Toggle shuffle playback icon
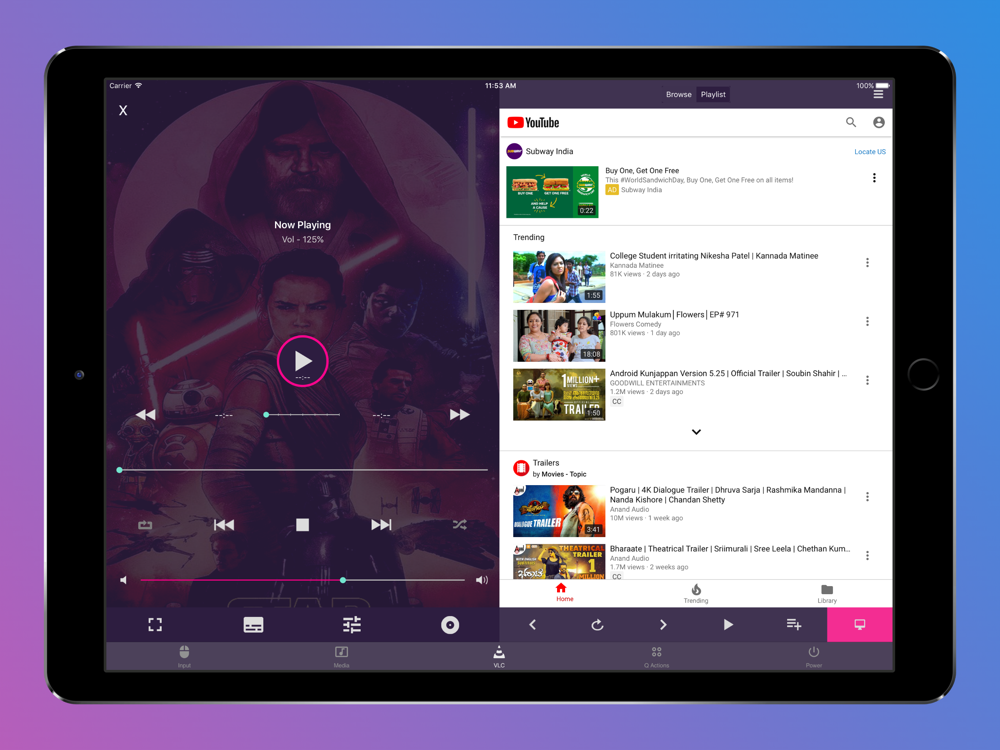The image size is (1000, 750). pos(459,525)
